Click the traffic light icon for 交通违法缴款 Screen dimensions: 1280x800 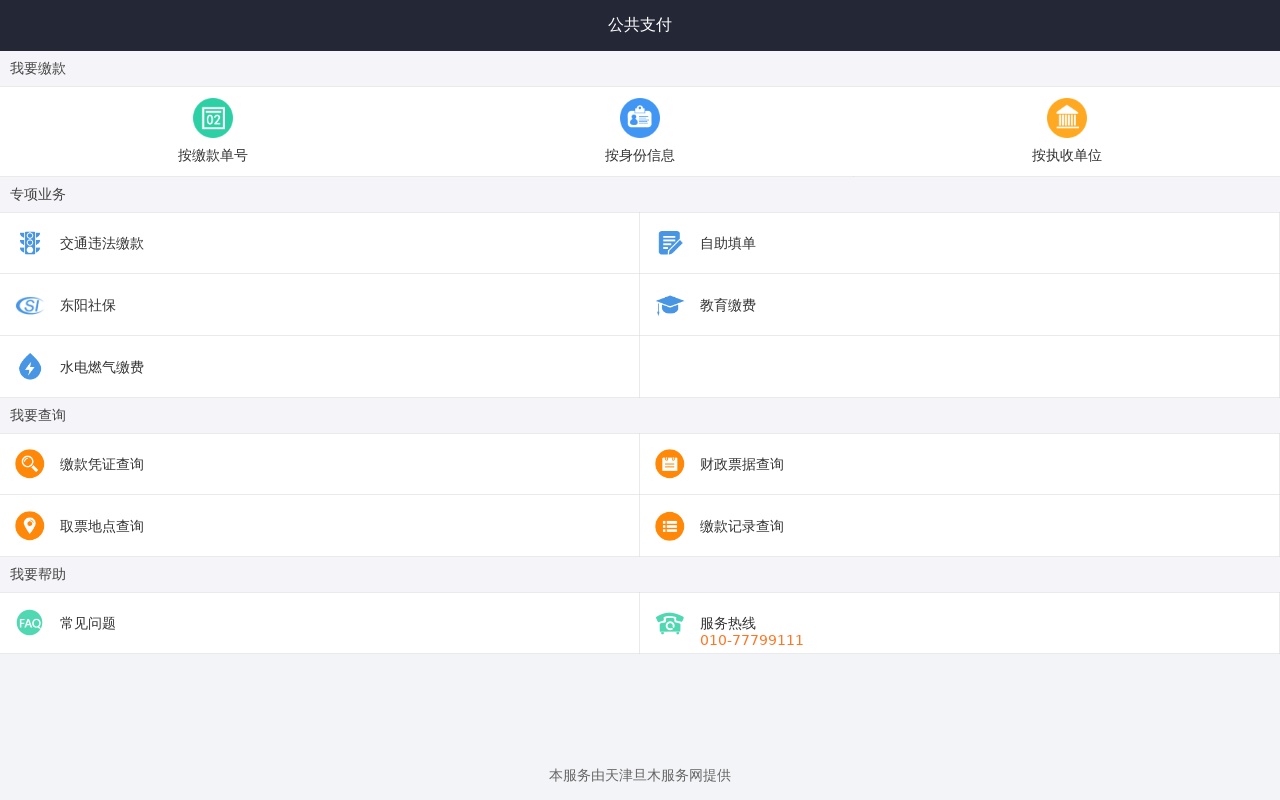(x=30, y=243)
